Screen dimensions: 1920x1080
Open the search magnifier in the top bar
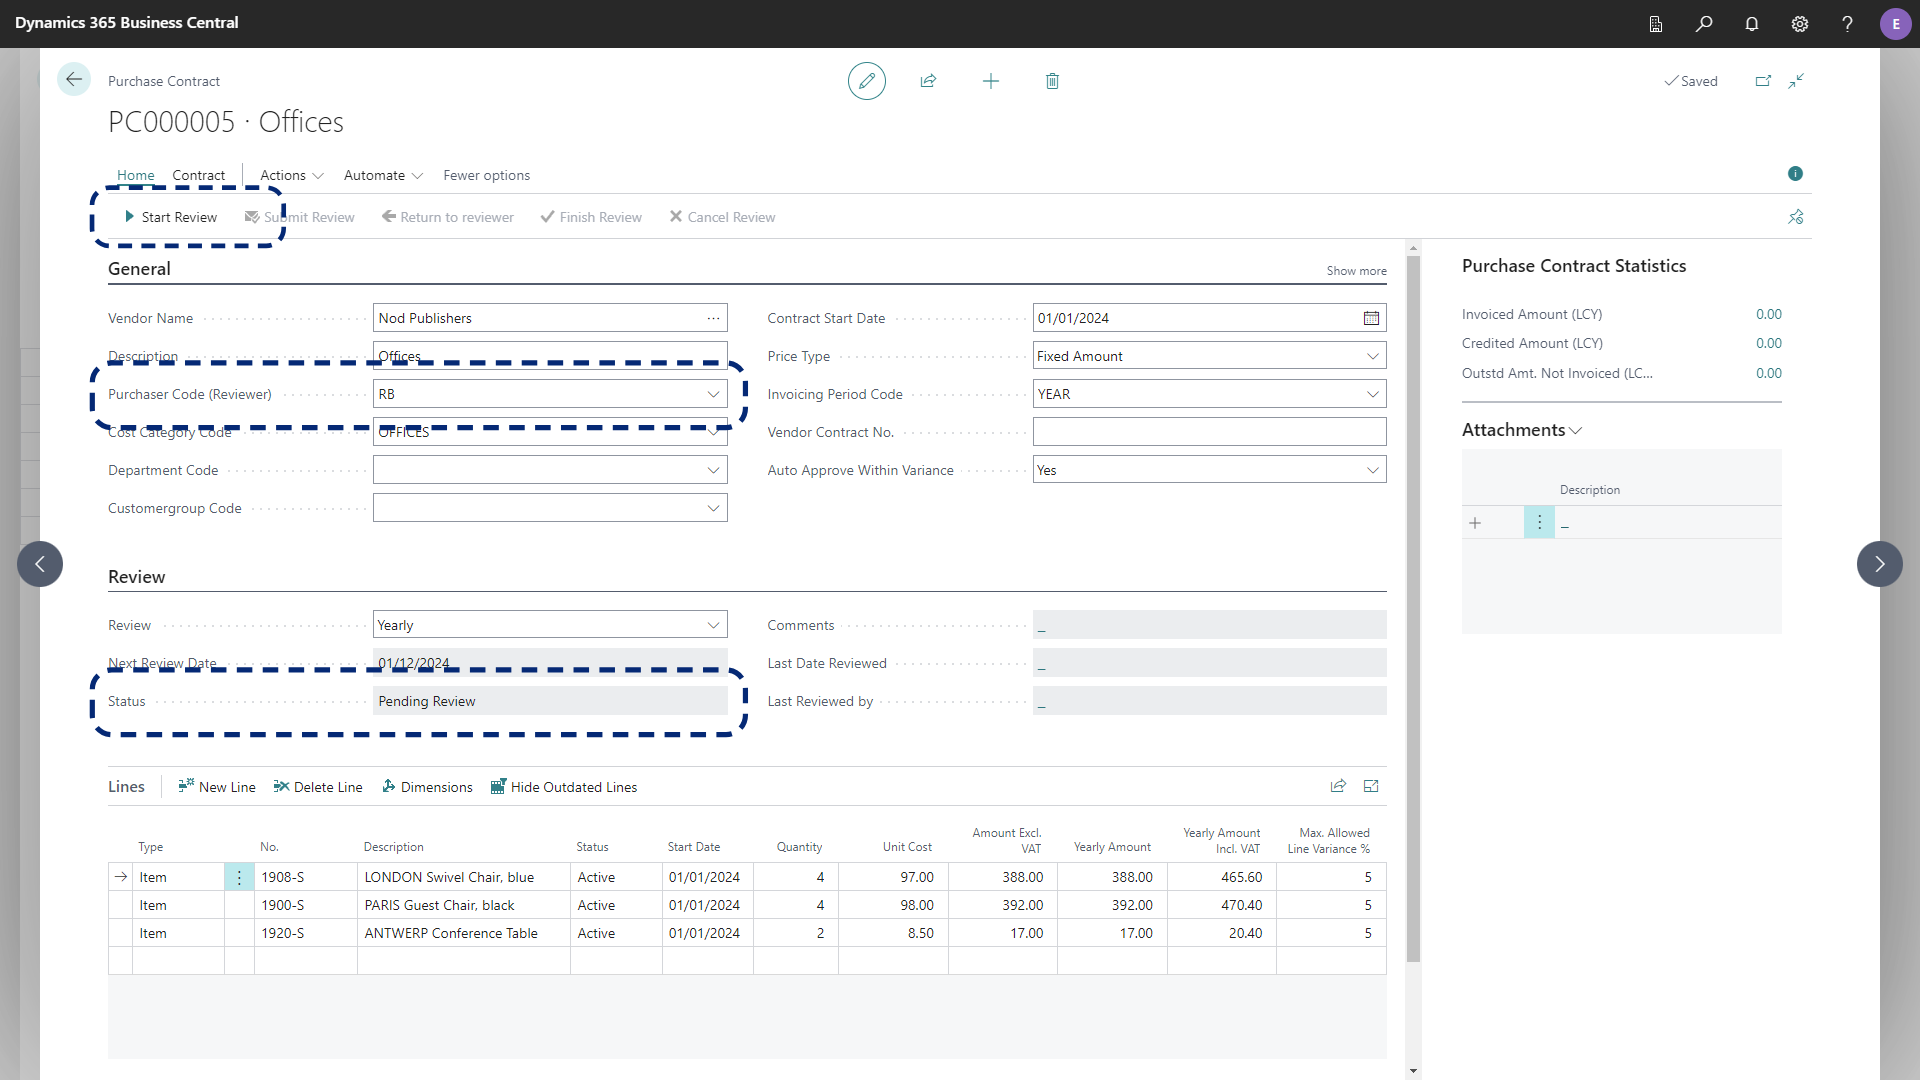(1704, 24)
